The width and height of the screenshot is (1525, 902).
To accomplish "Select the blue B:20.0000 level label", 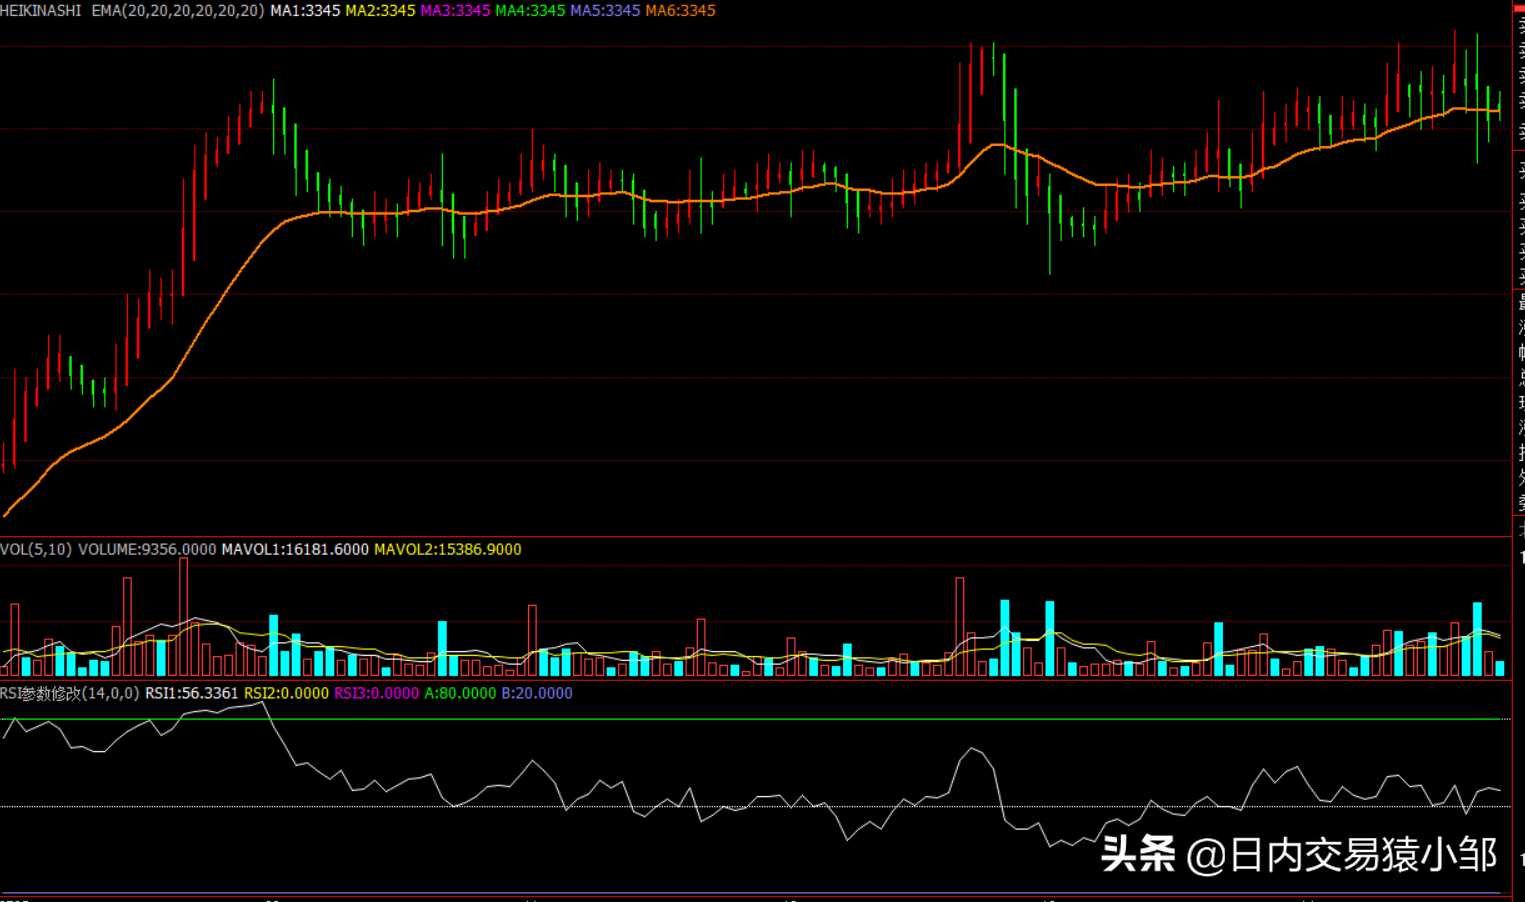I will click(x=537, y=693).
